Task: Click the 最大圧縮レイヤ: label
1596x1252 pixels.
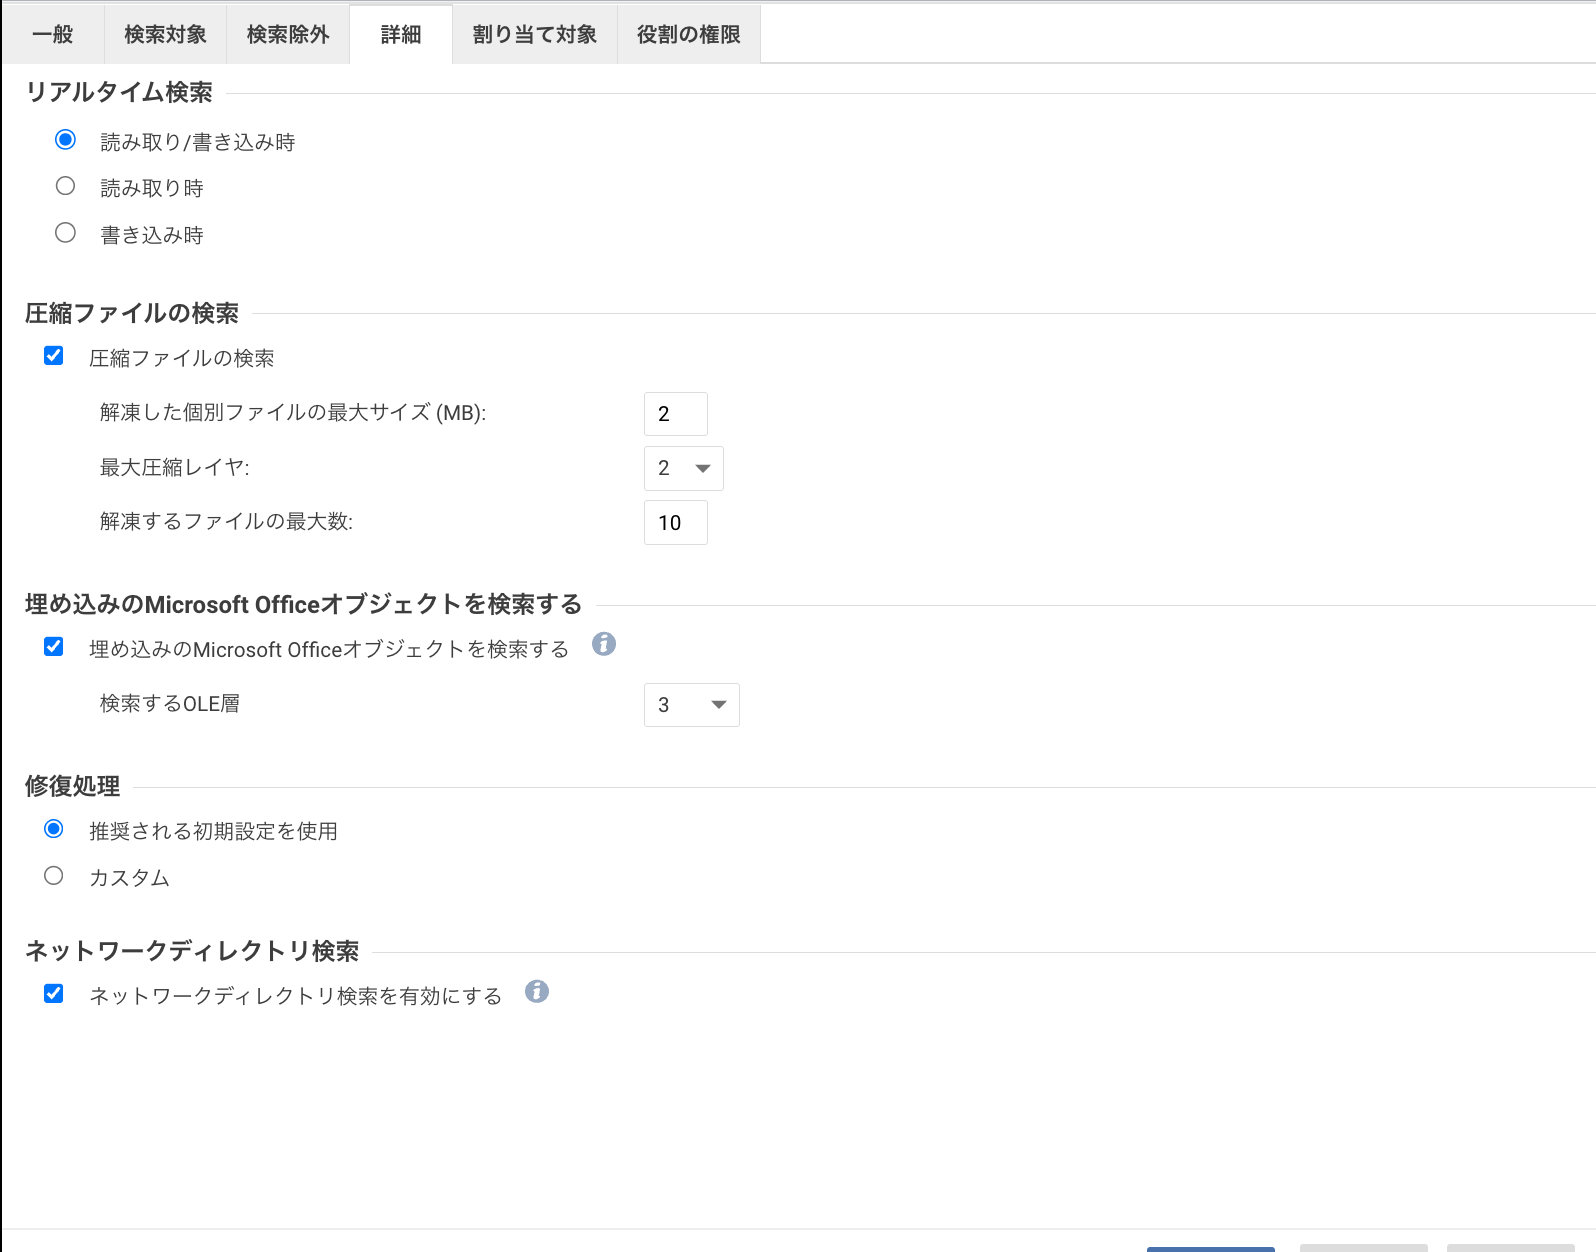Action: click(x=175, y=467)
